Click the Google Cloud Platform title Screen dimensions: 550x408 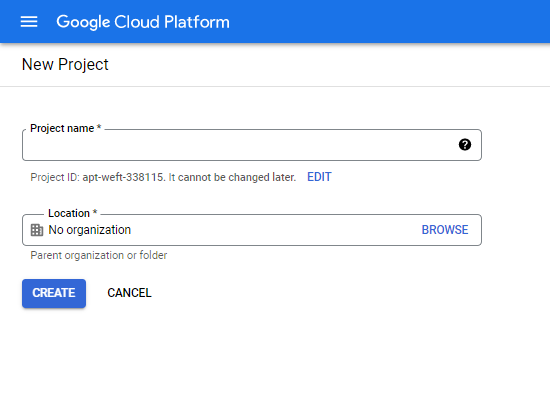143,22
